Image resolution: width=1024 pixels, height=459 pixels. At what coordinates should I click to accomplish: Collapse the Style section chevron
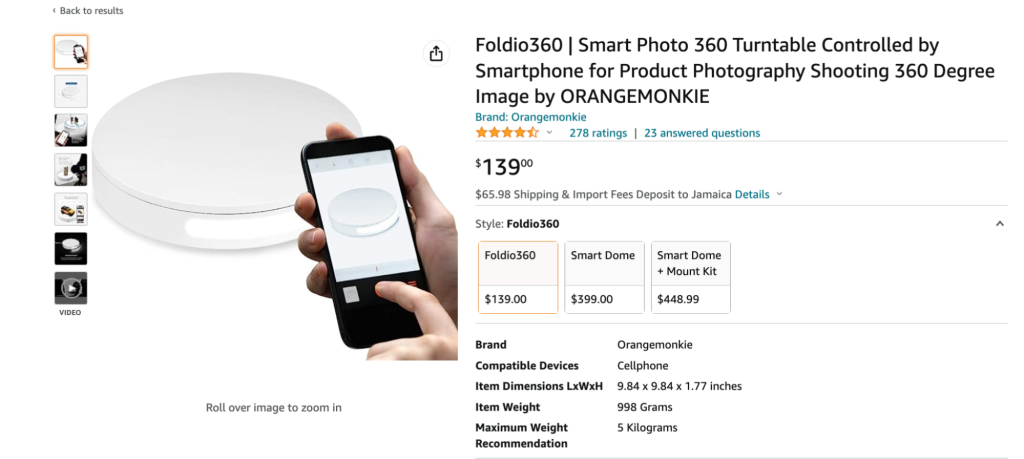point(999,224)
